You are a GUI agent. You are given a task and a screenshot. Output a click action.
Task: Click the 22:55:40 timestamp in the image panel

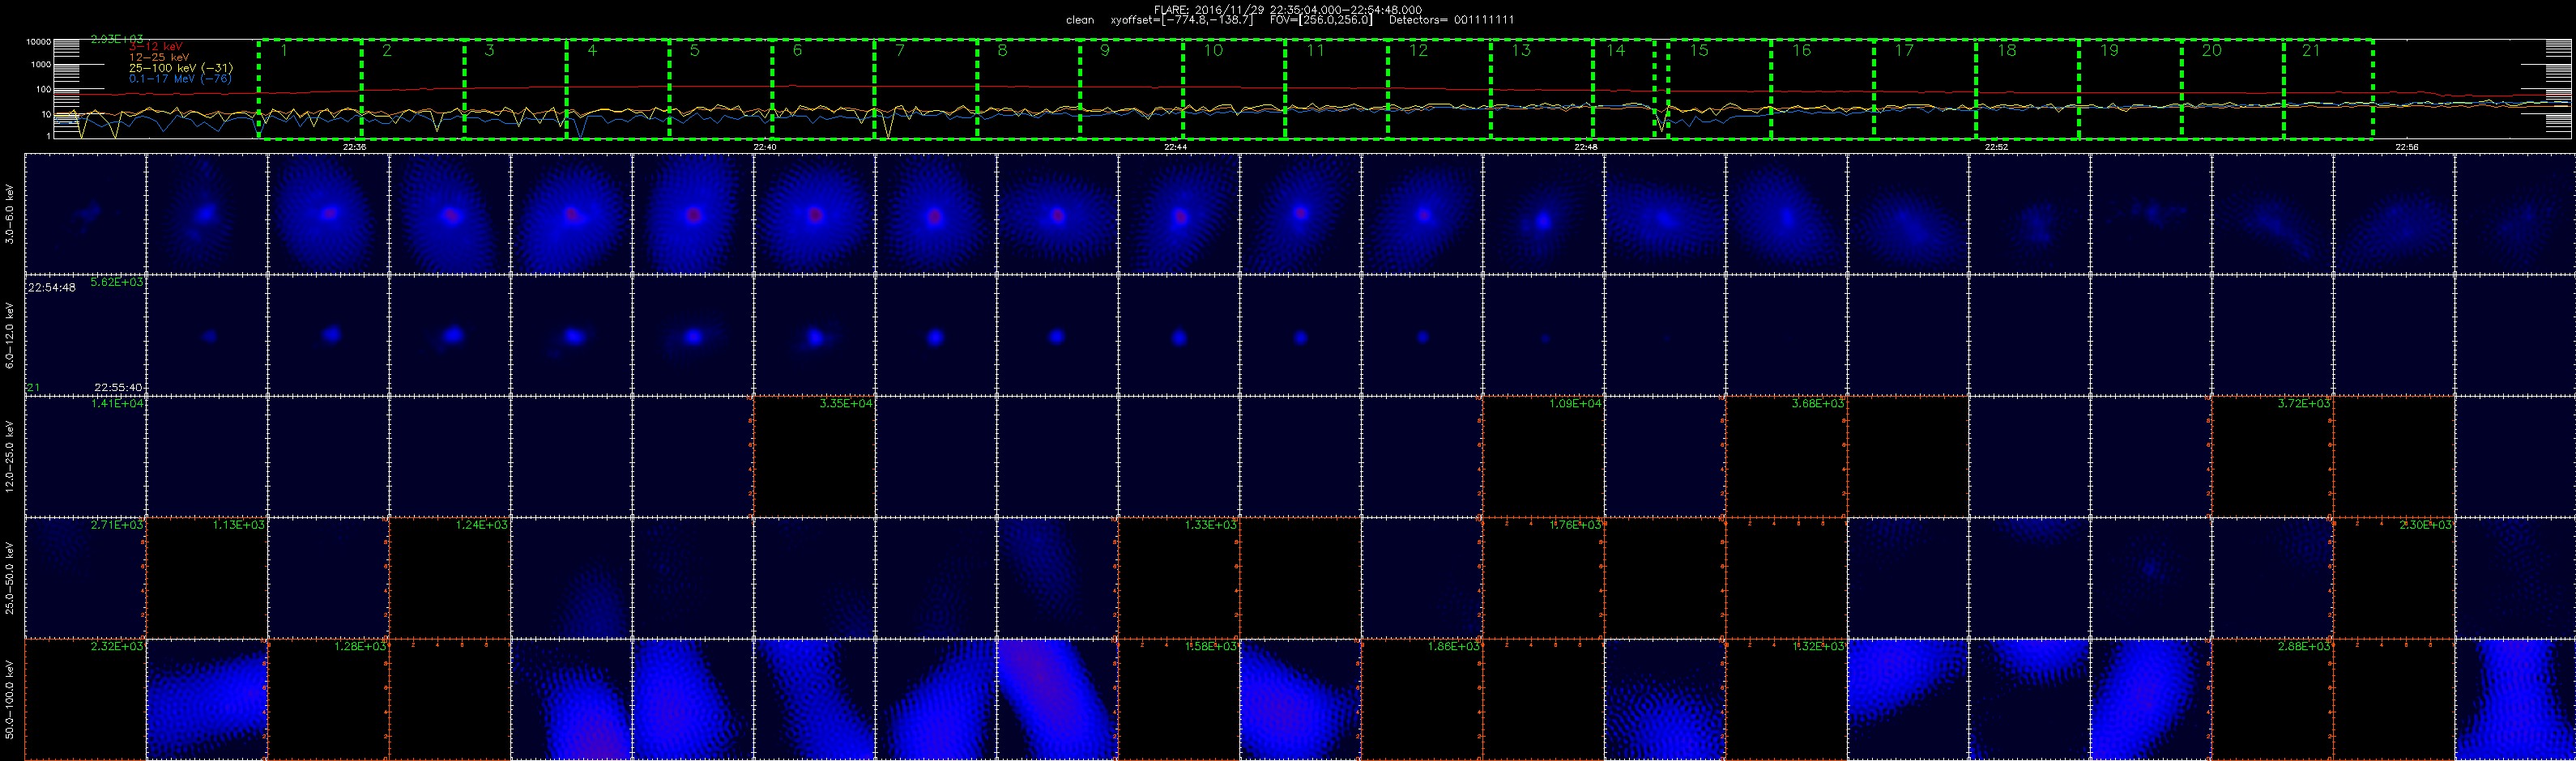point(118,387)
